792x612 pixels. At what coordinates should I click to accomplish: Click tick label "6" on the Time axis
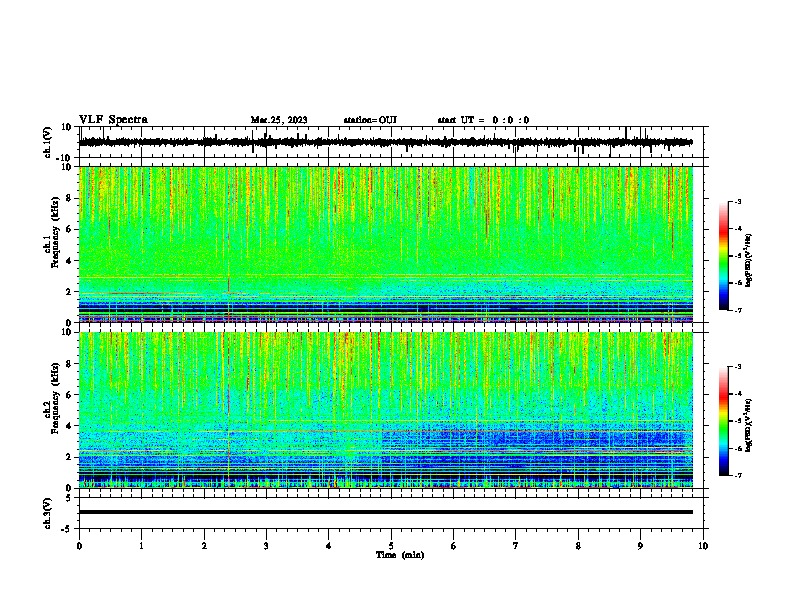coord(454,546)
